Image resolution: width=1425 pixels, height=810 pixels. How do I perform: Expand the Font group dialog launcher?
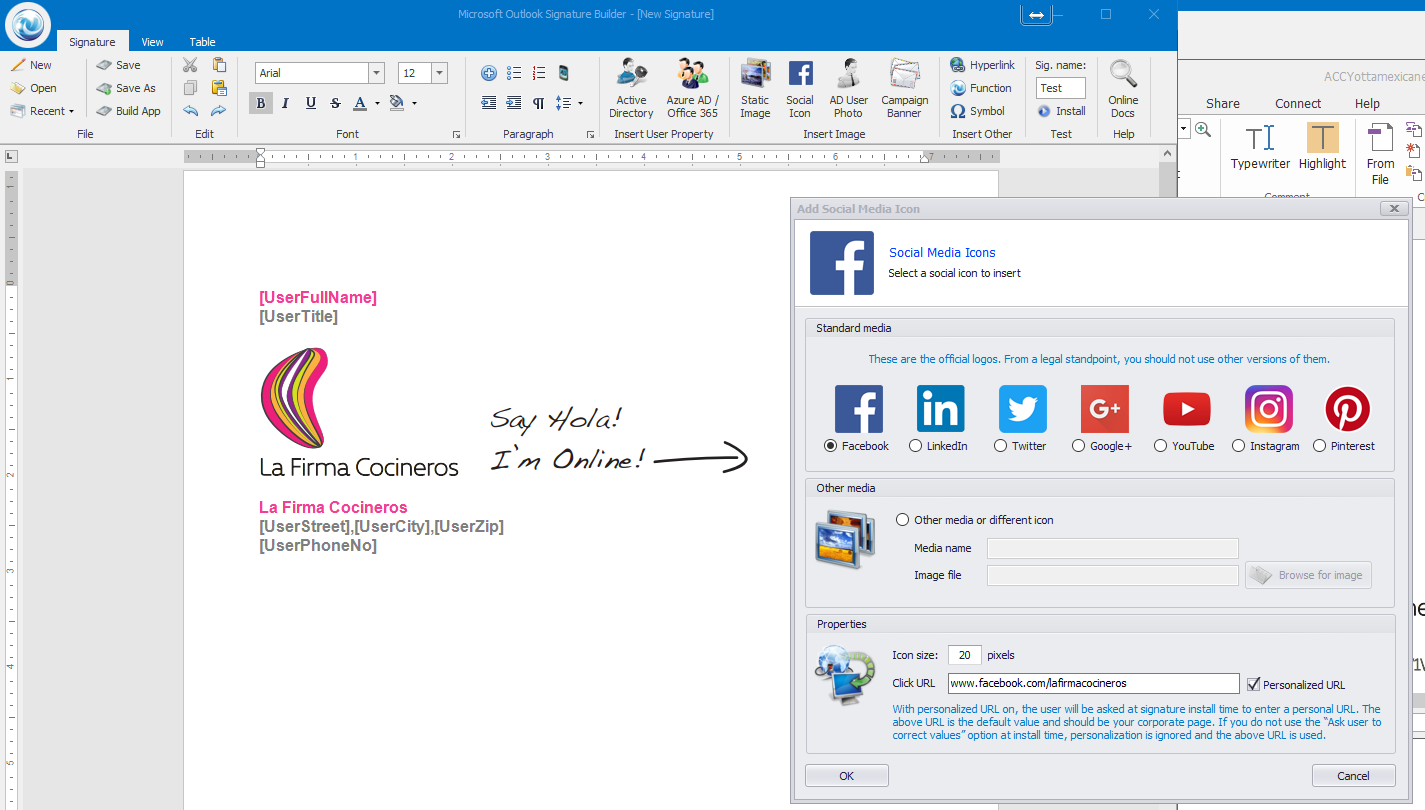[457, 134]
